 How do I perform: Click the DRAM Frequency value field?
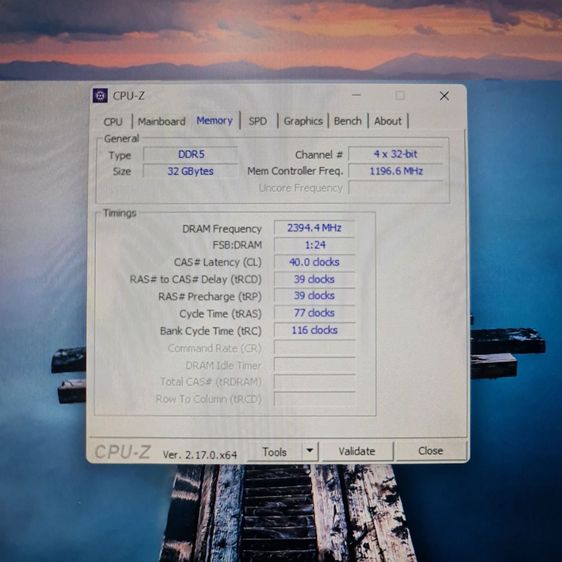coord(314,228)
